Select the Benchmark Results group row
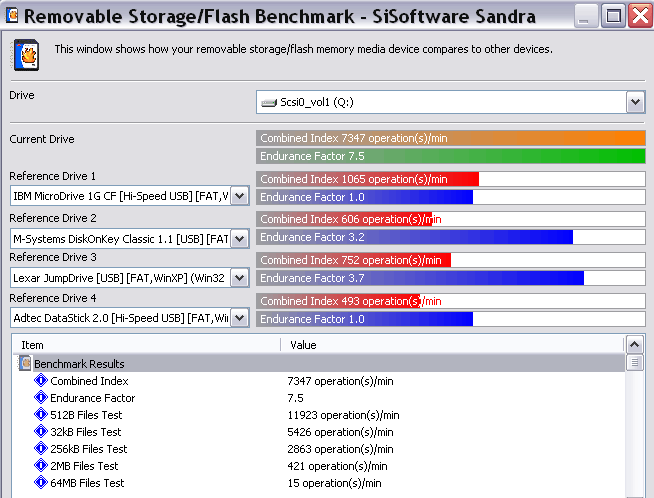654x498 pixels. [x=319, y=363]
